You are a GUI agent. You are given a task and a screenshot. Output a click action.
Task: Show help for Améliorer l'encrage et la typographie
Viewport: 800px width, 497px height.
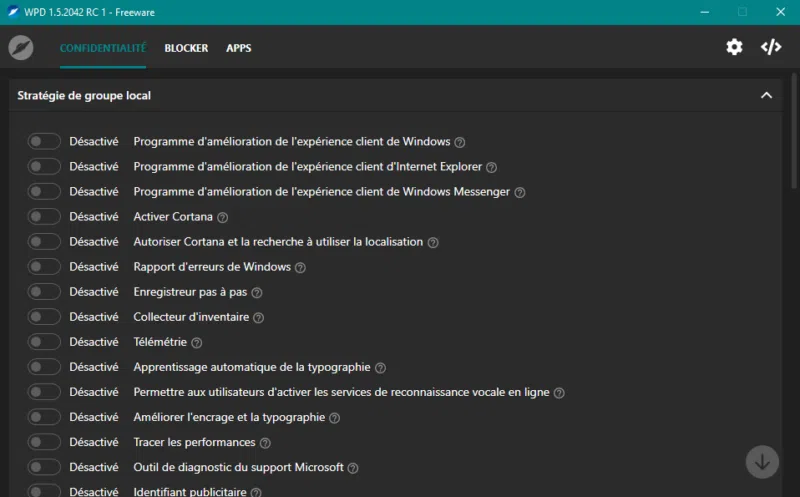pos(334,418)
